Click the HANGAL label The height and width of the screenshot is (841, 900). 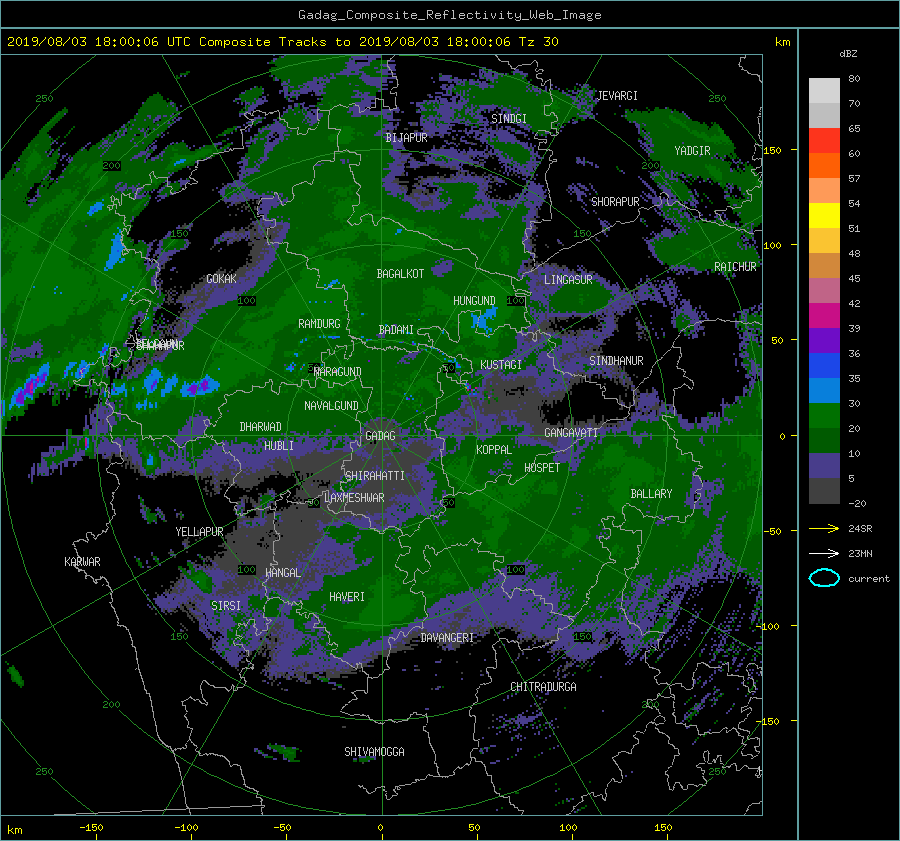283,573
